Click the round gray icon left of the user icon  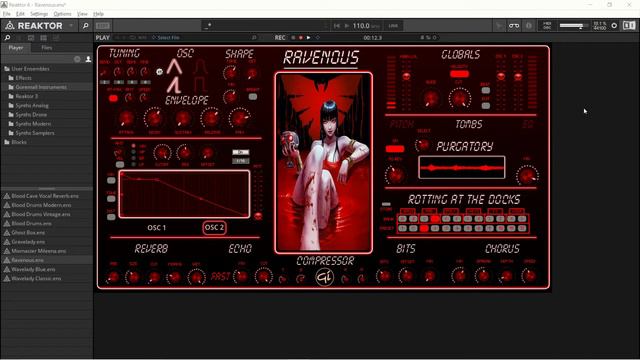tap(77, 59)
